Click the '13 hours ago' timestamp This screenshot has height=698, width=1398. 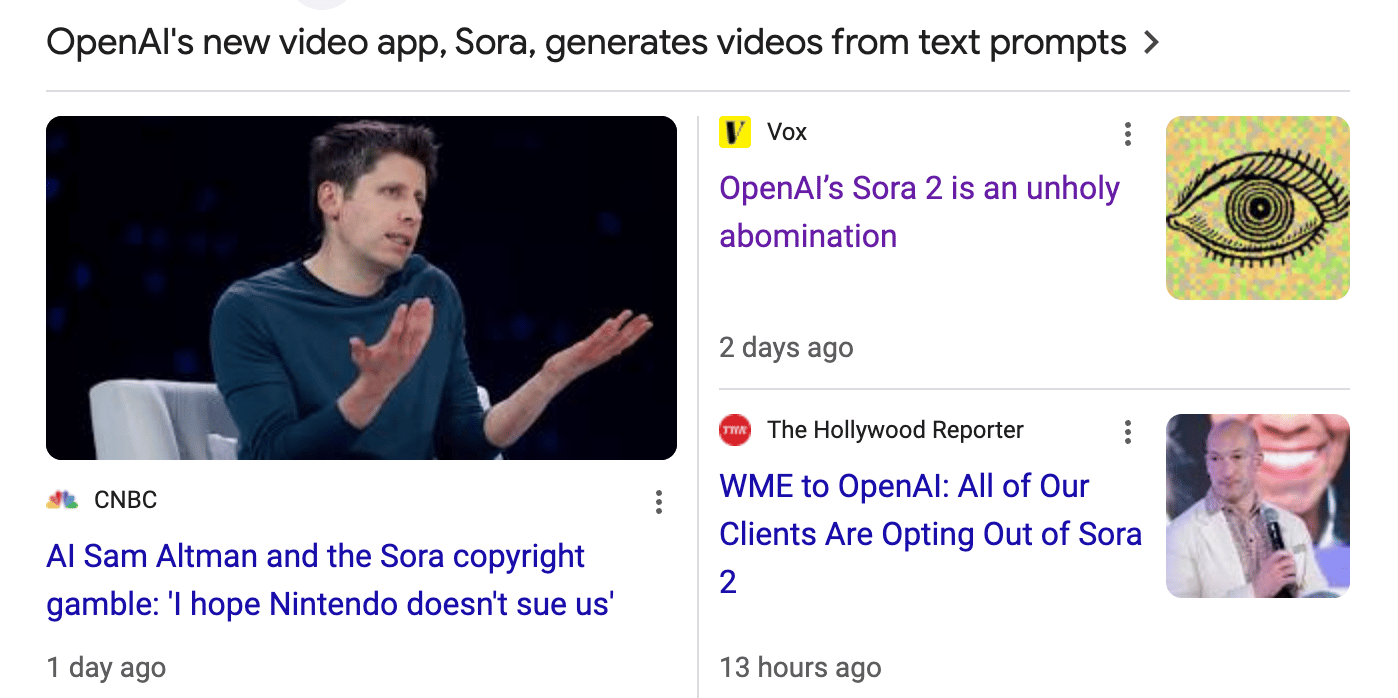coord(800,668)
